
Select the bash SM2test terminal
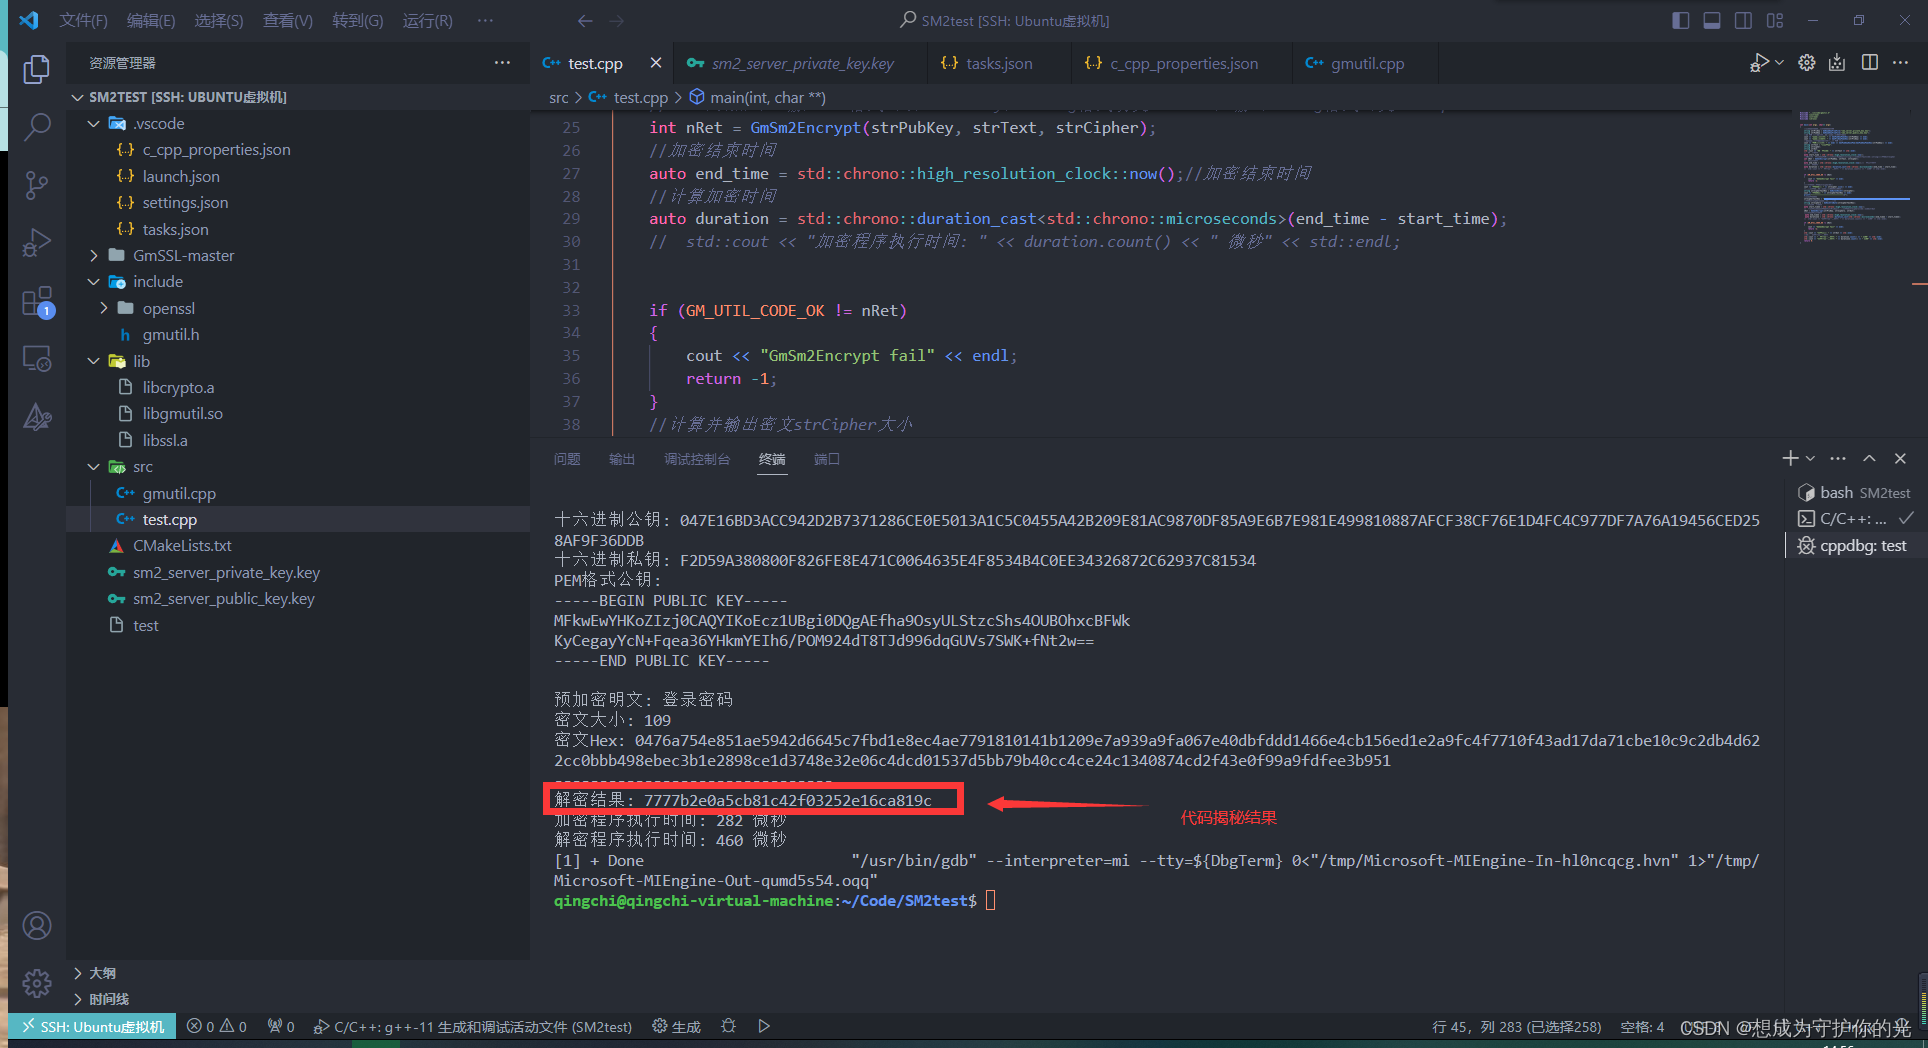(1854, 493)
